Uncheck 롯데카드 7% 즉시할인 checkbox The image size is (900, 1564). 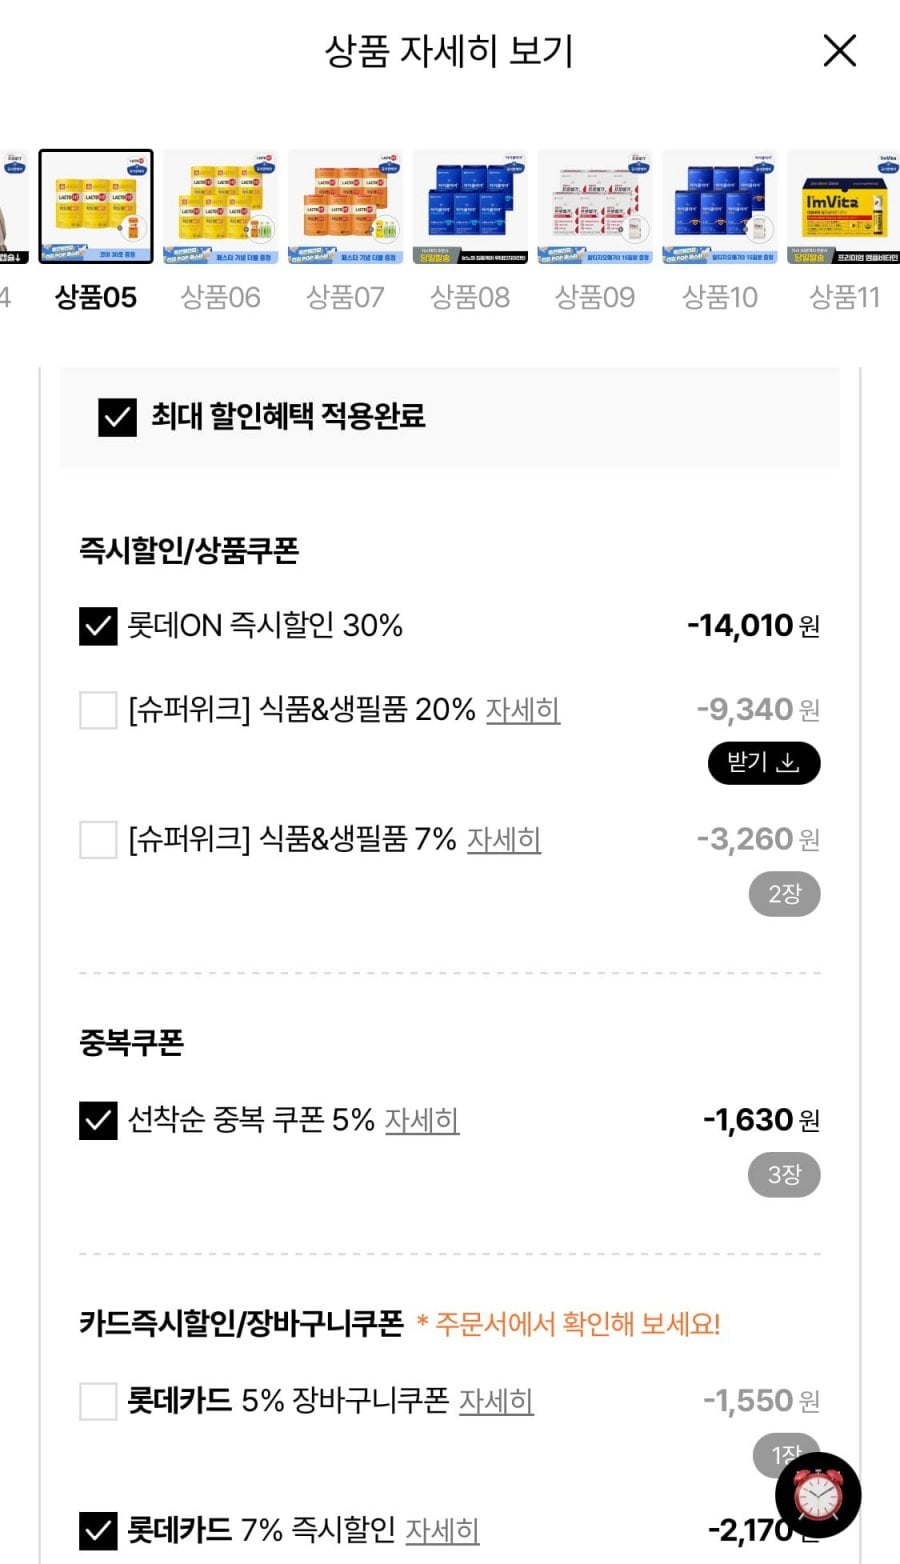(98, 1531)
